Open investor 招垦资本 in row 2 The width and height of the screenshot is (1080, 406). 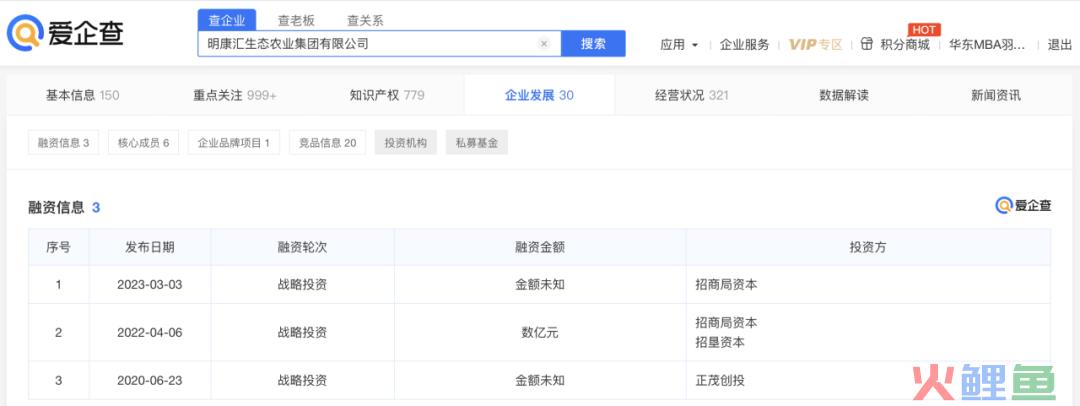pos(720,342)
